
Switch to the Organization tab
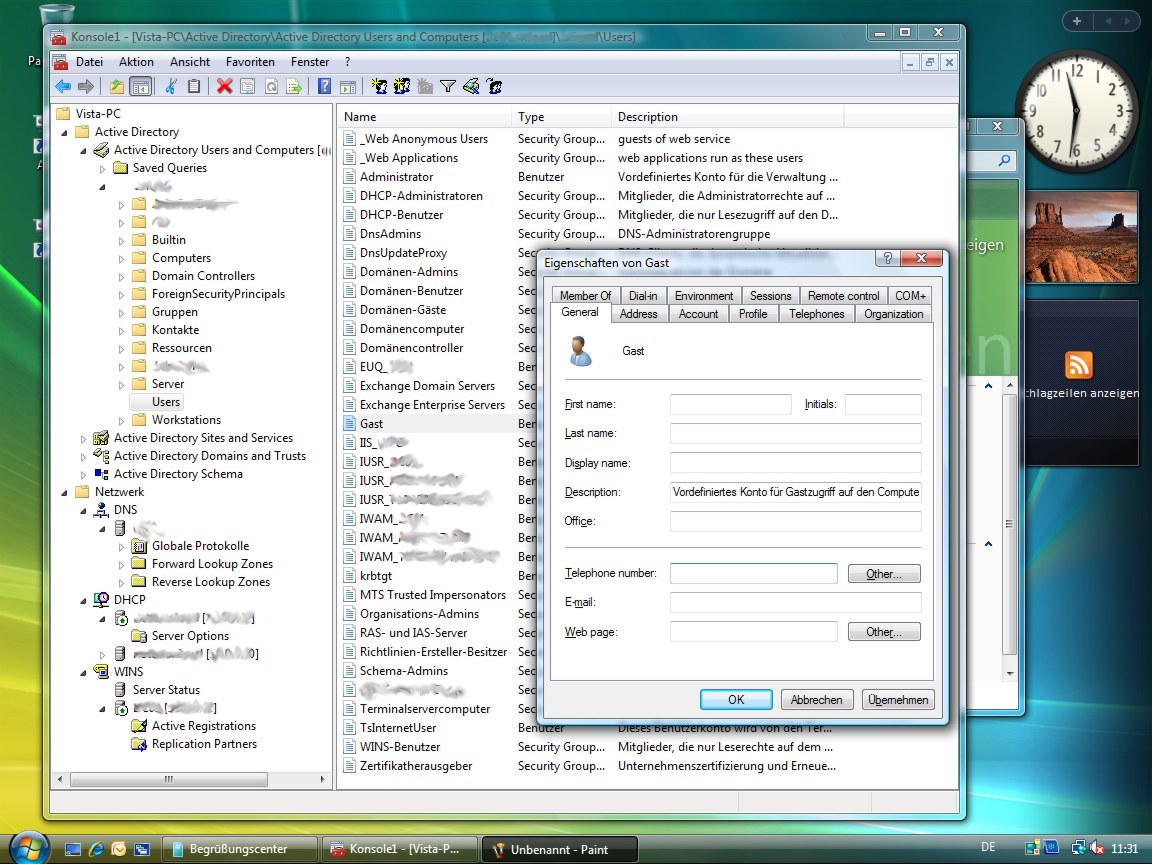(x=893, y=314)
